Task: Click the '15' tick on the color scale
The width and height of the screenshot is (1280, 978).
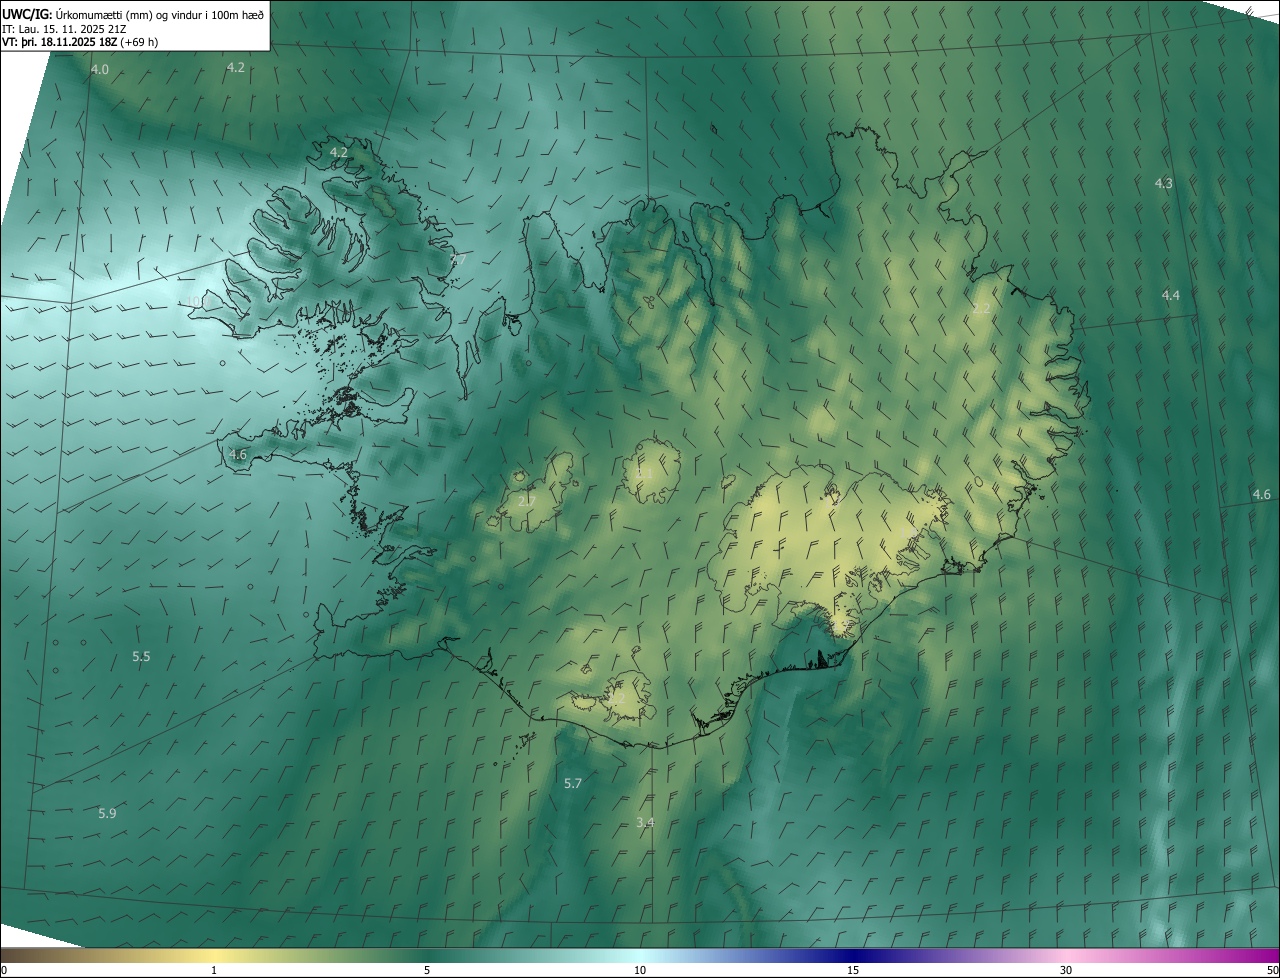Action: pos(853,970)
